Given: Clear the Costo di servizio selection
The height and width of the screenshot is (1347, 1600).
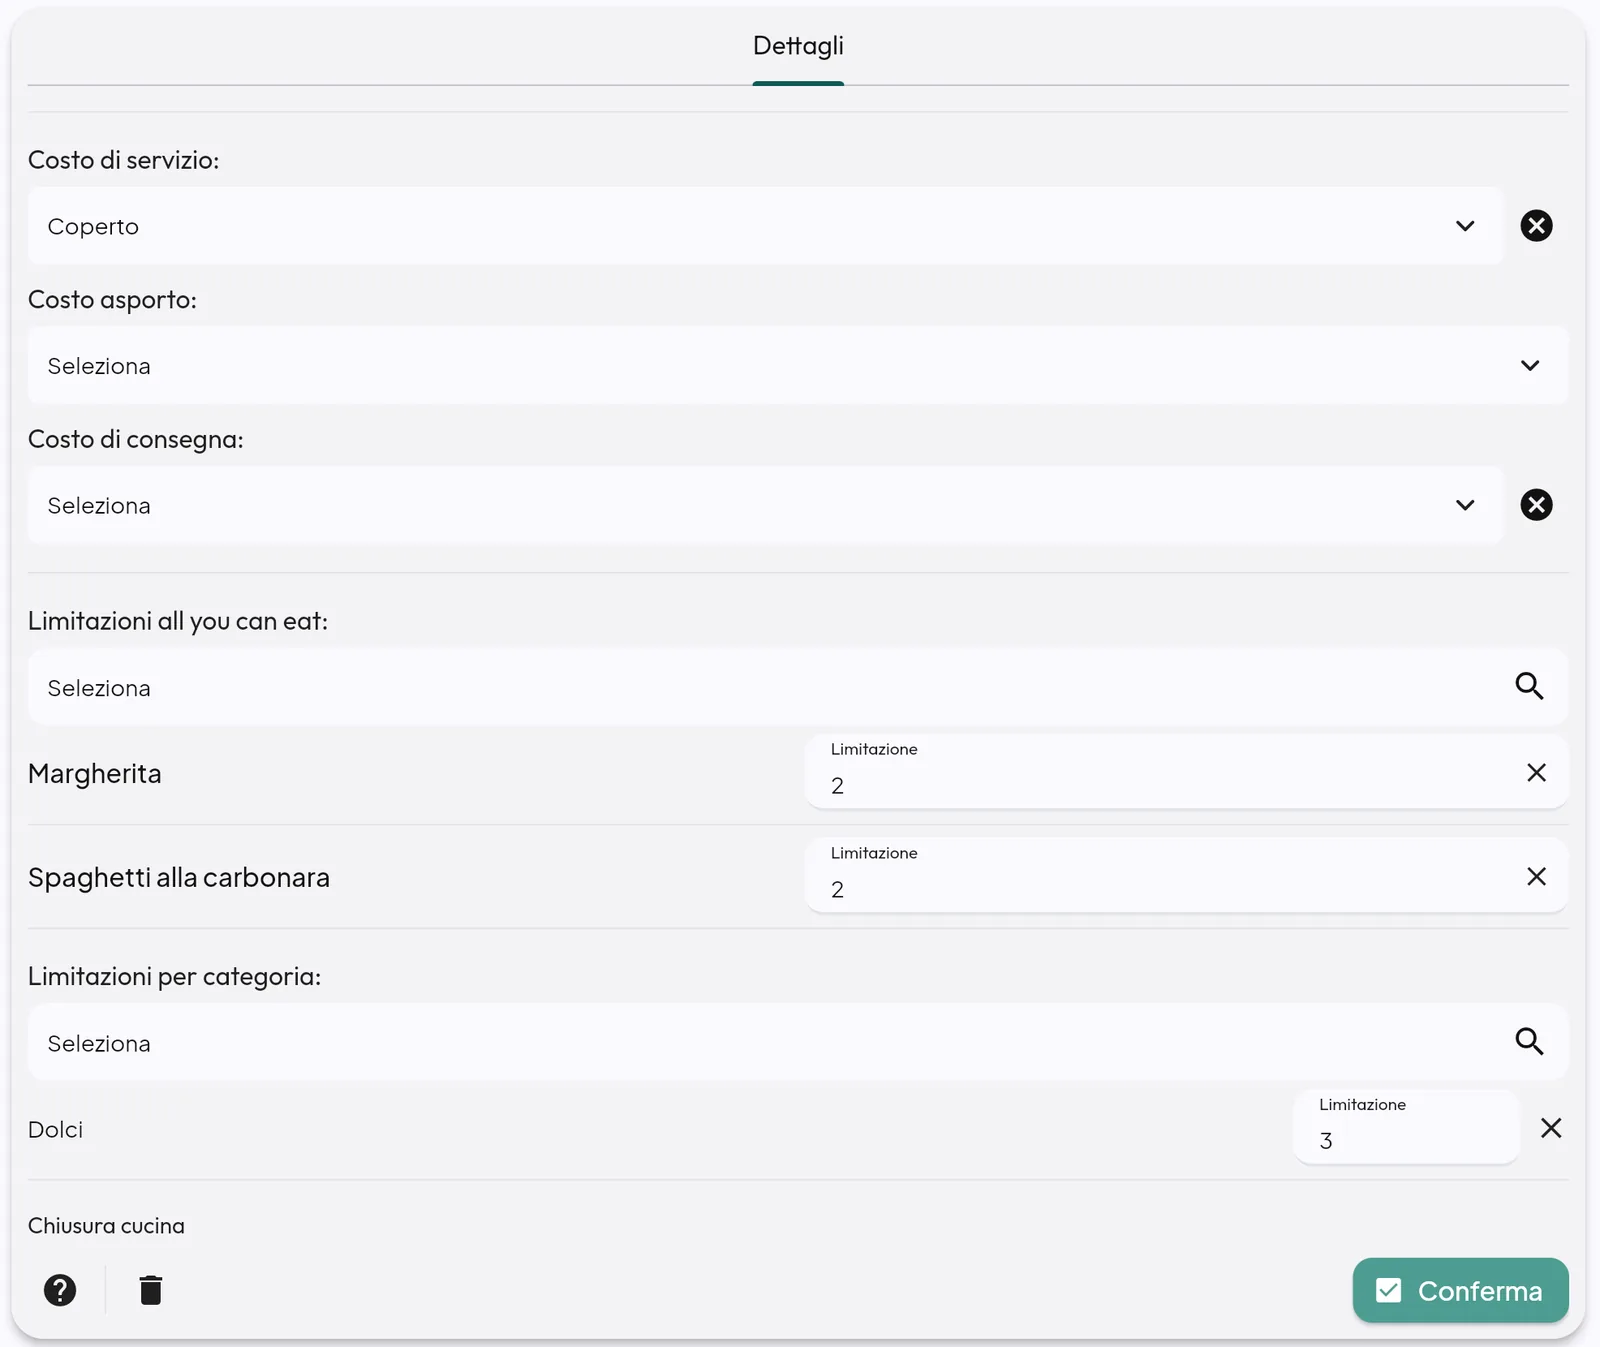Looking at the screenshot, I should click(x=1536, y=226).
